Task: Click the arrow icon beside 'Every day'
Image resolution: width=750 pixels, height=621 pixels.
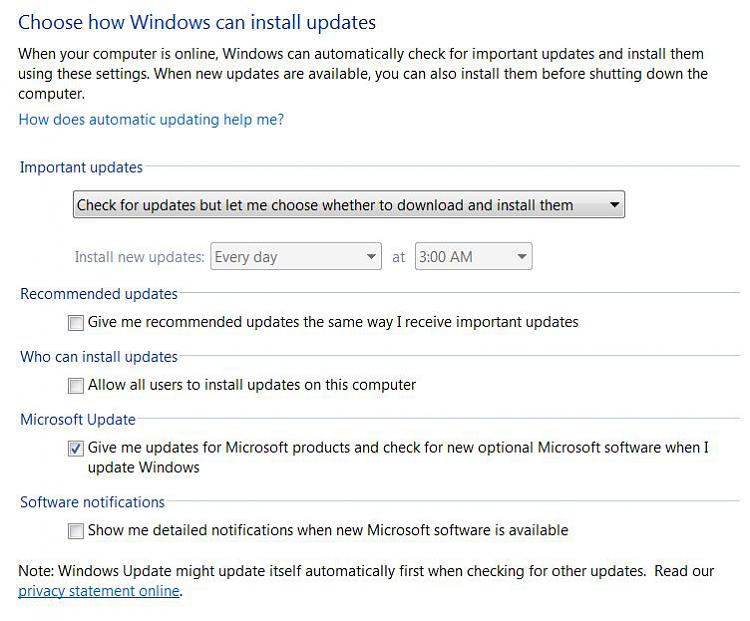Action: pyautogui.click(x=371, y=256)
